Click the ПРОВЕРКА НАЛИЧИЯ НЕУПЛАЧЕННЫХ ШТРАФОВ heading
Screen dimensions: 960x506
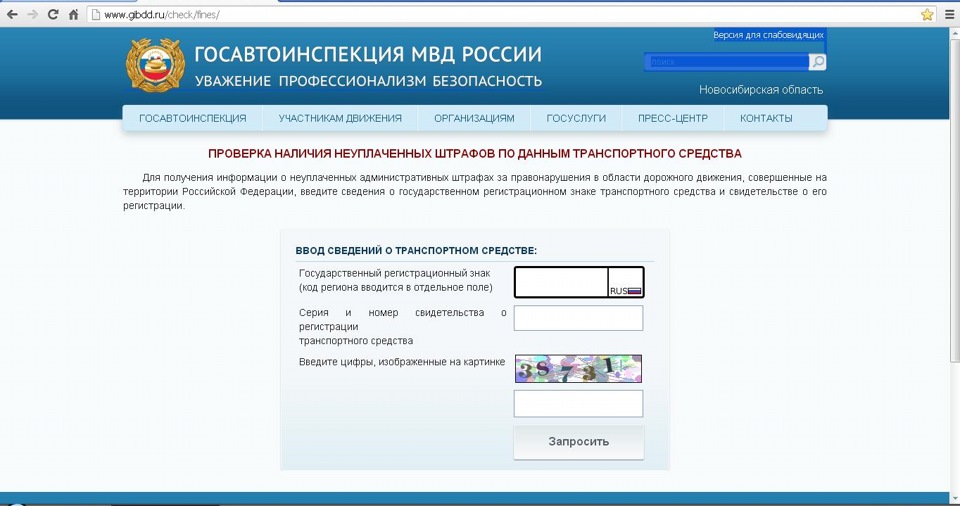point(474,154)
